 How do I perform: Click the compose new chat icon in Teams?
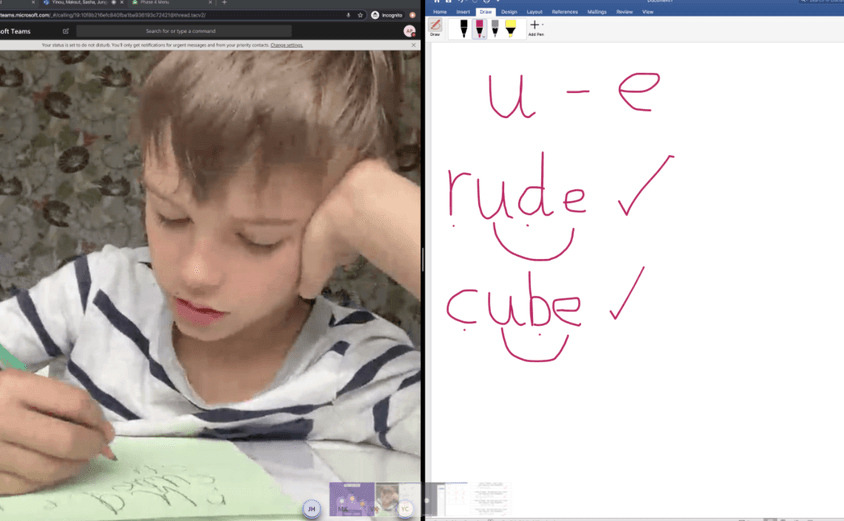66,31
